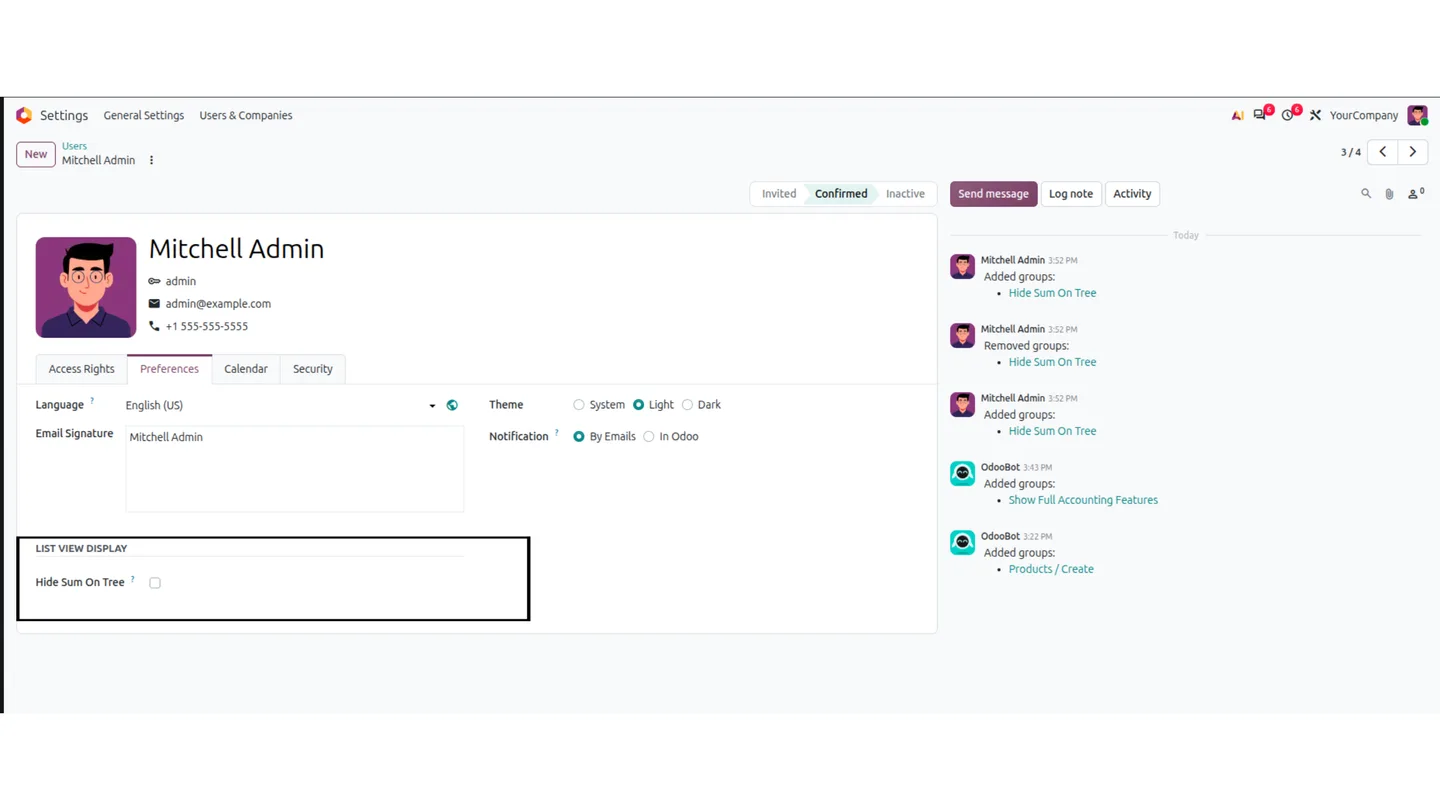1440x810 pixels.
Task: Open the AI assistant icon in navbar
Action: click(1237, 116)
